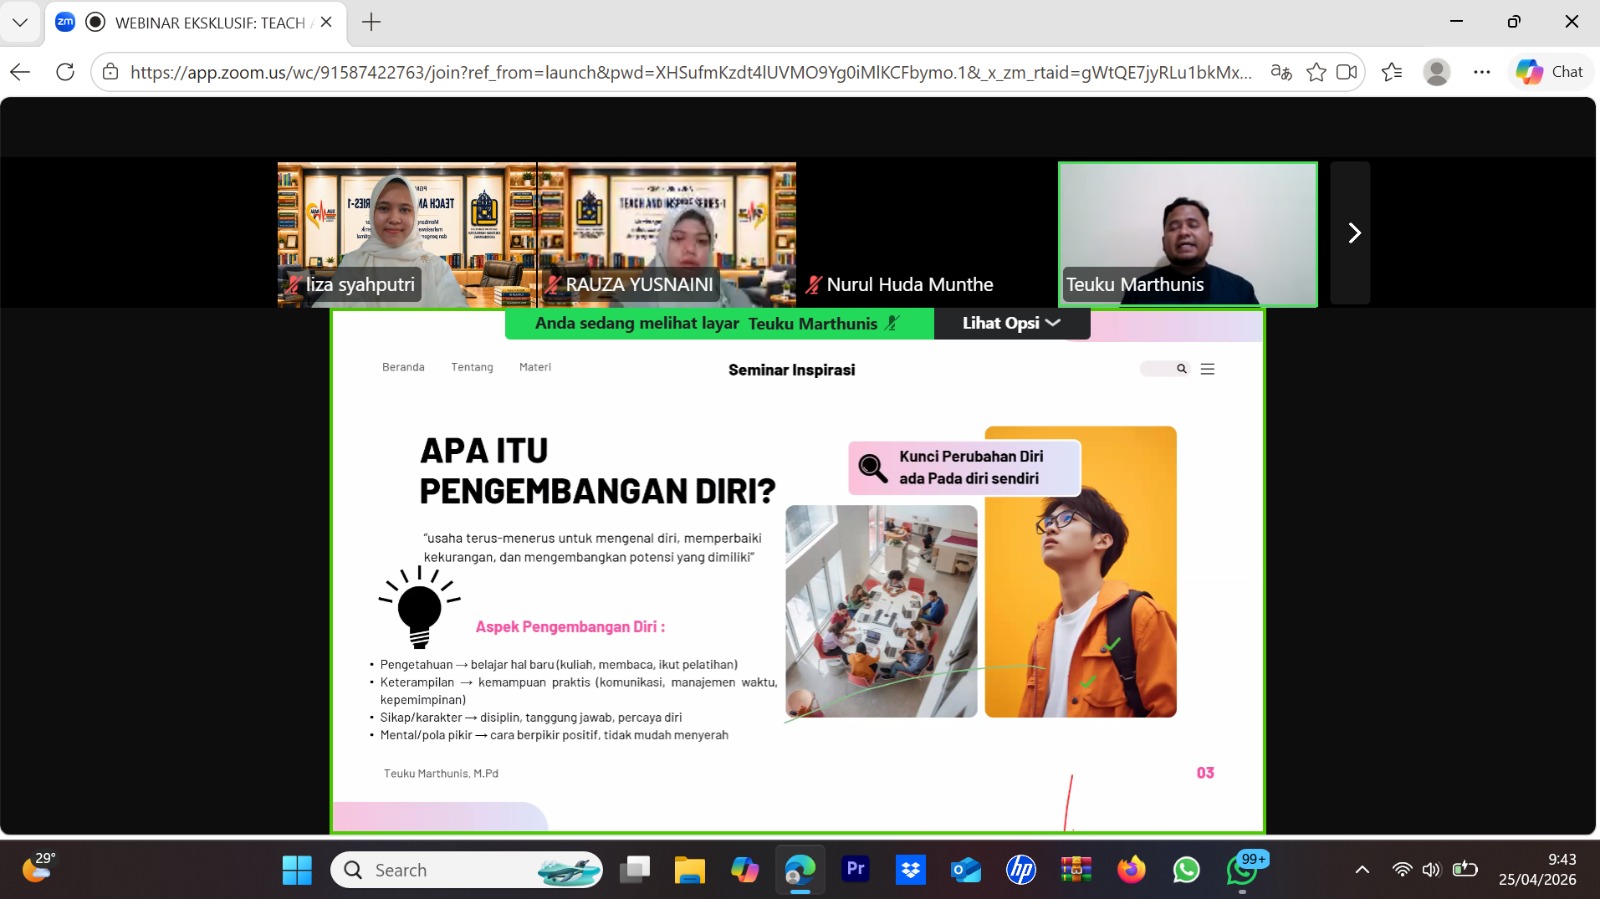
Task: Open WhatsApp from the taskbar
Action: (x=1186, y=870)
